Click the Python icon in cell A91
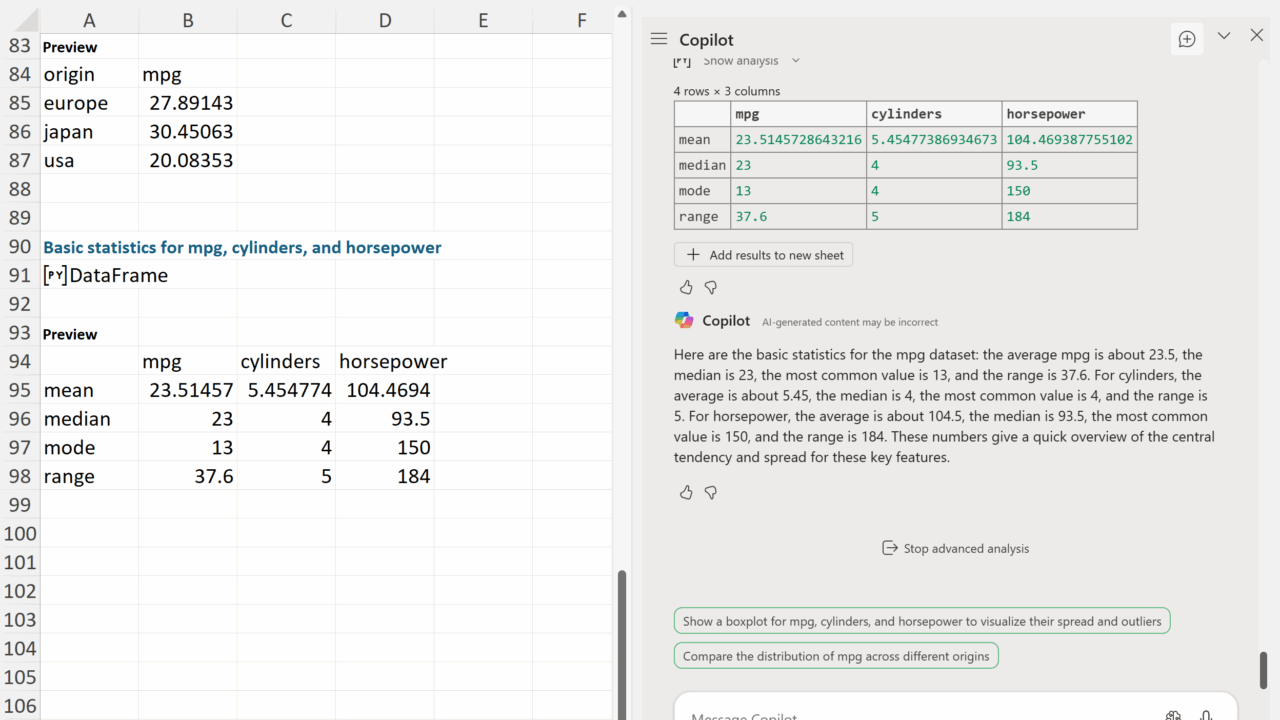 click(55, 276)
